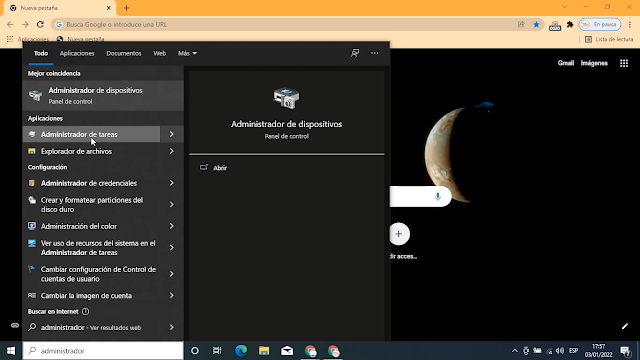The height and width of the screenshot is (360, 640).
Task: Open Task View taskbar icon
Action: [217, 351]
